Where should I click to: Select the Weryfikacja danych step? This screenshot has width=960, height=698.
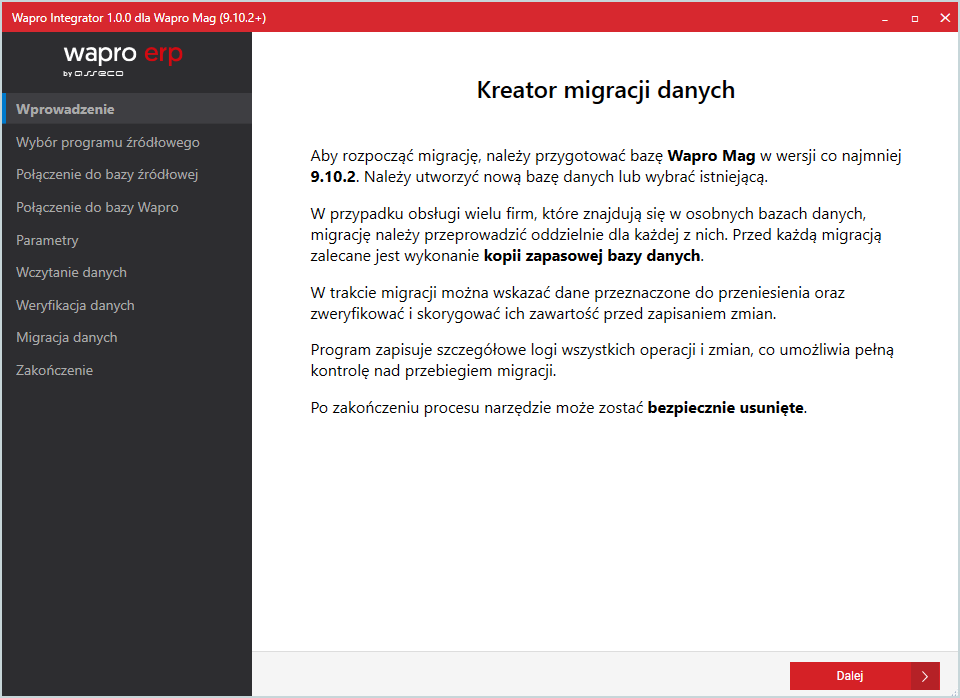[74, 305]
